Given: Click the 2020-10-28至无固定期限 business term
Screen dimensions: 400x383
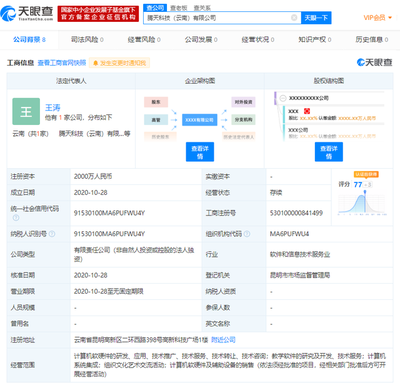Looking at the screenshot, I should point(109,291).
